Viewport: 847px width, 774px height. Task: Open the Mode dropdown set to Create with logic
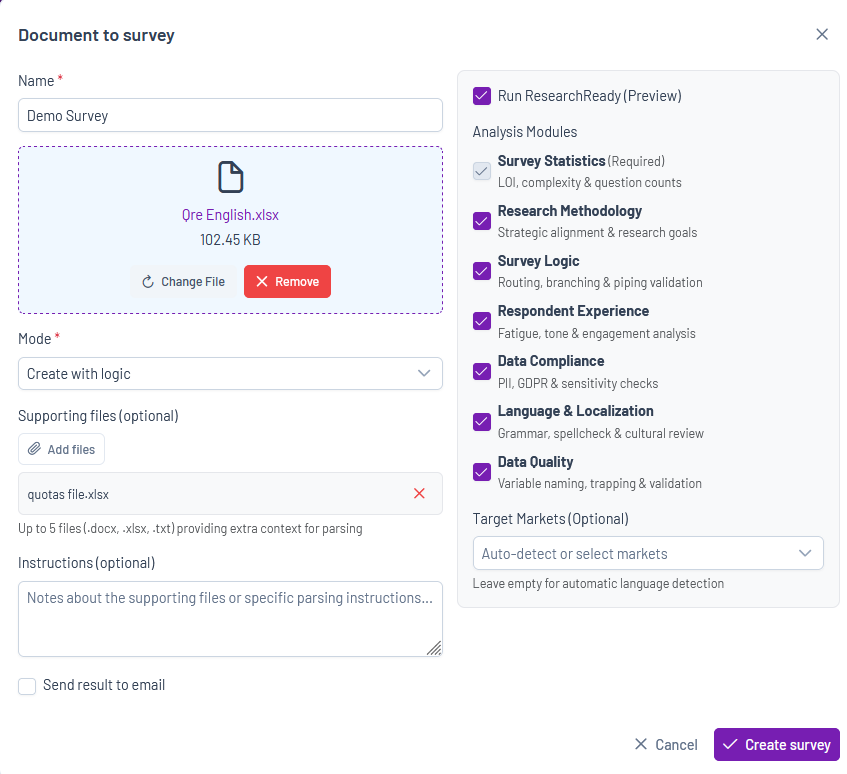[230, 373]
